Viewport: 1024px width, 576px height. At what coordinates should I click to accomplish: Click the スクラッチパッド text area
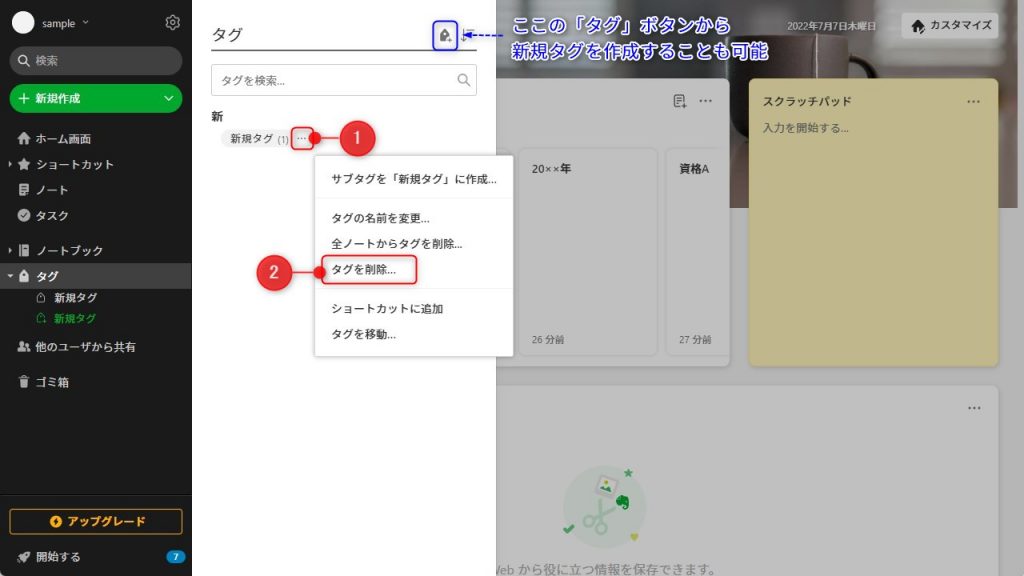(873, 242)
